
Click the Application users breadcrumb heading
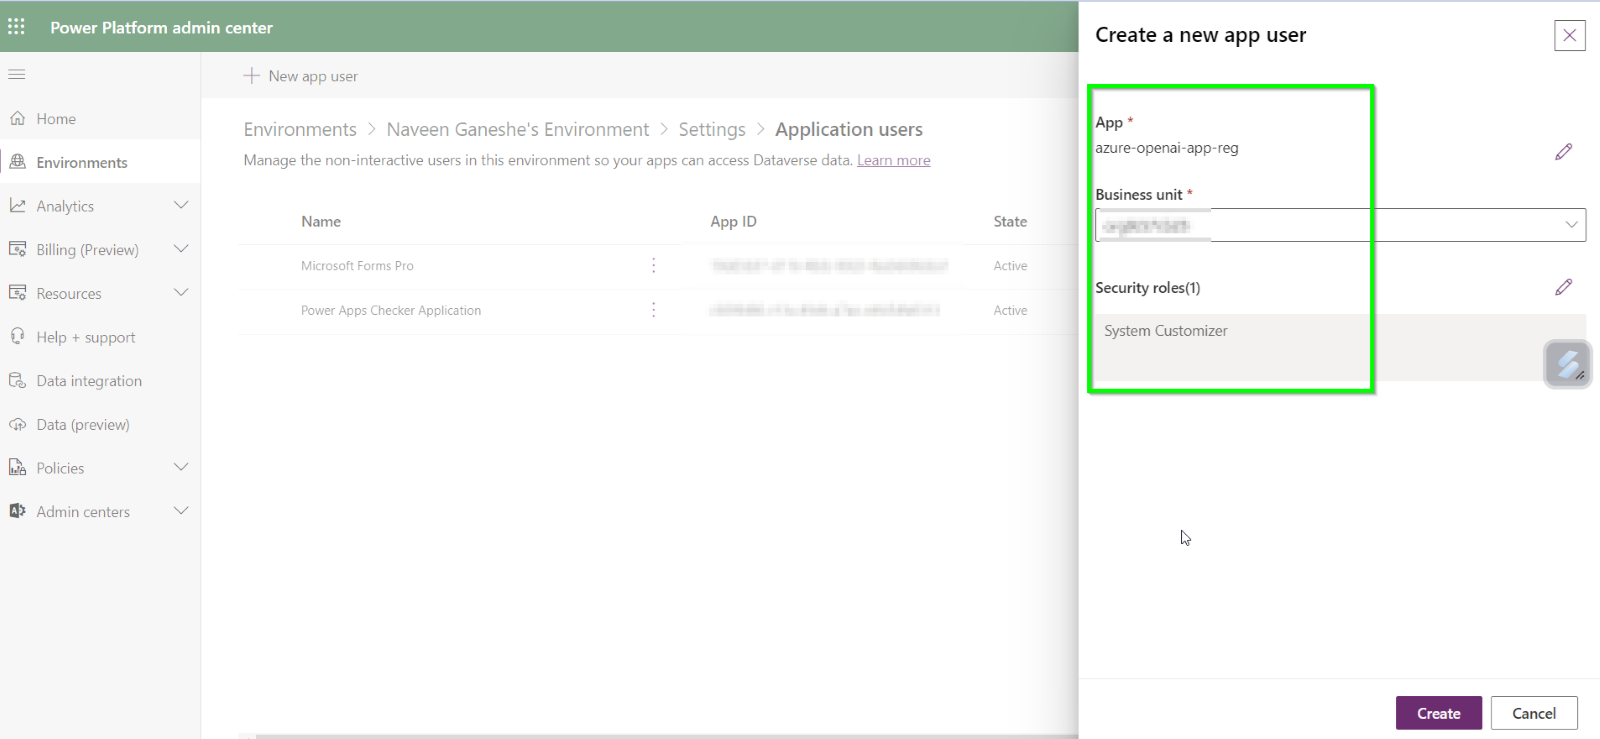[x=849, y=129]
